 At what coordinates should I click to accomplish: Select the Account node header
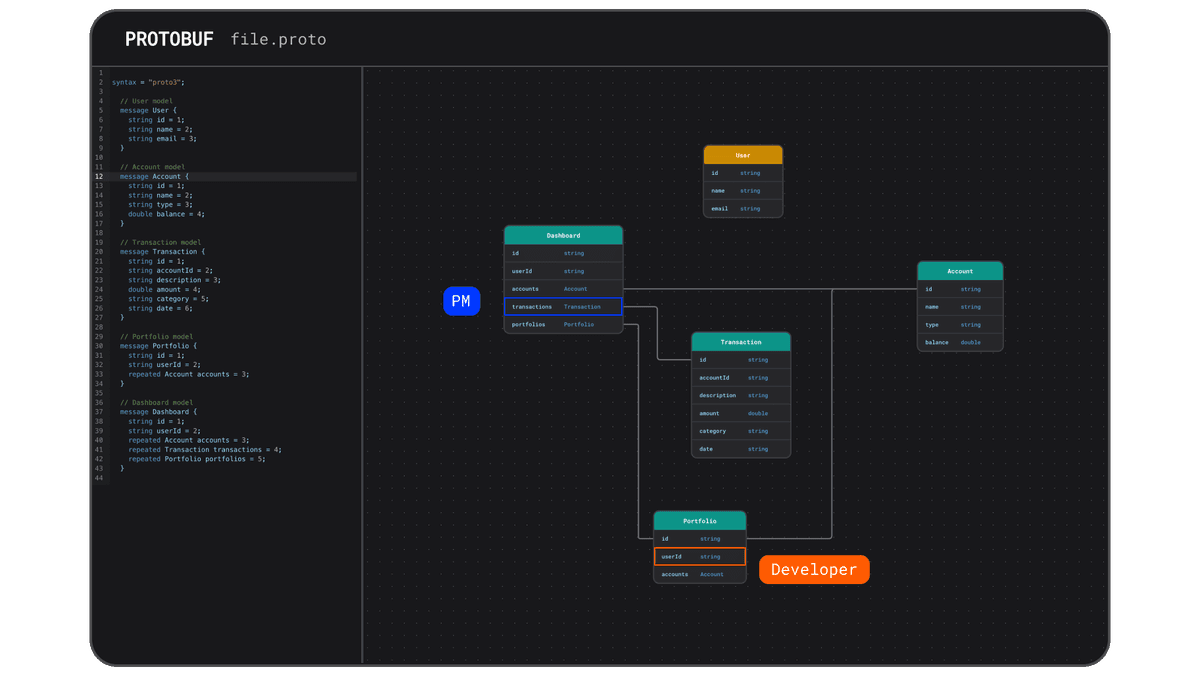click(960, 270)
